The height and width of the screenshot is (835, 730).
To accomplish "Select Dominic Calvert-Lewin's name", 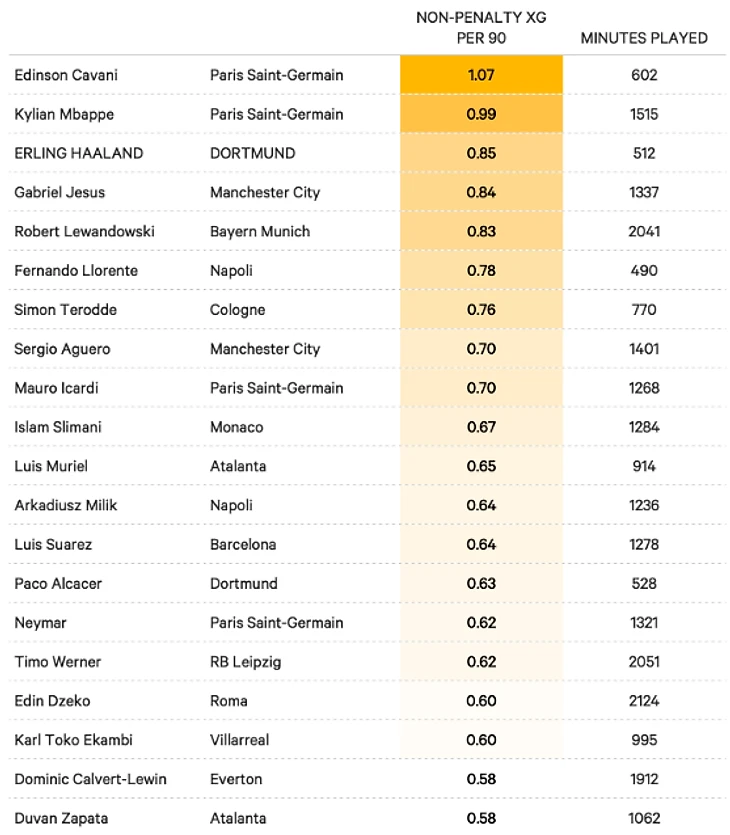I will click(90, 779).
